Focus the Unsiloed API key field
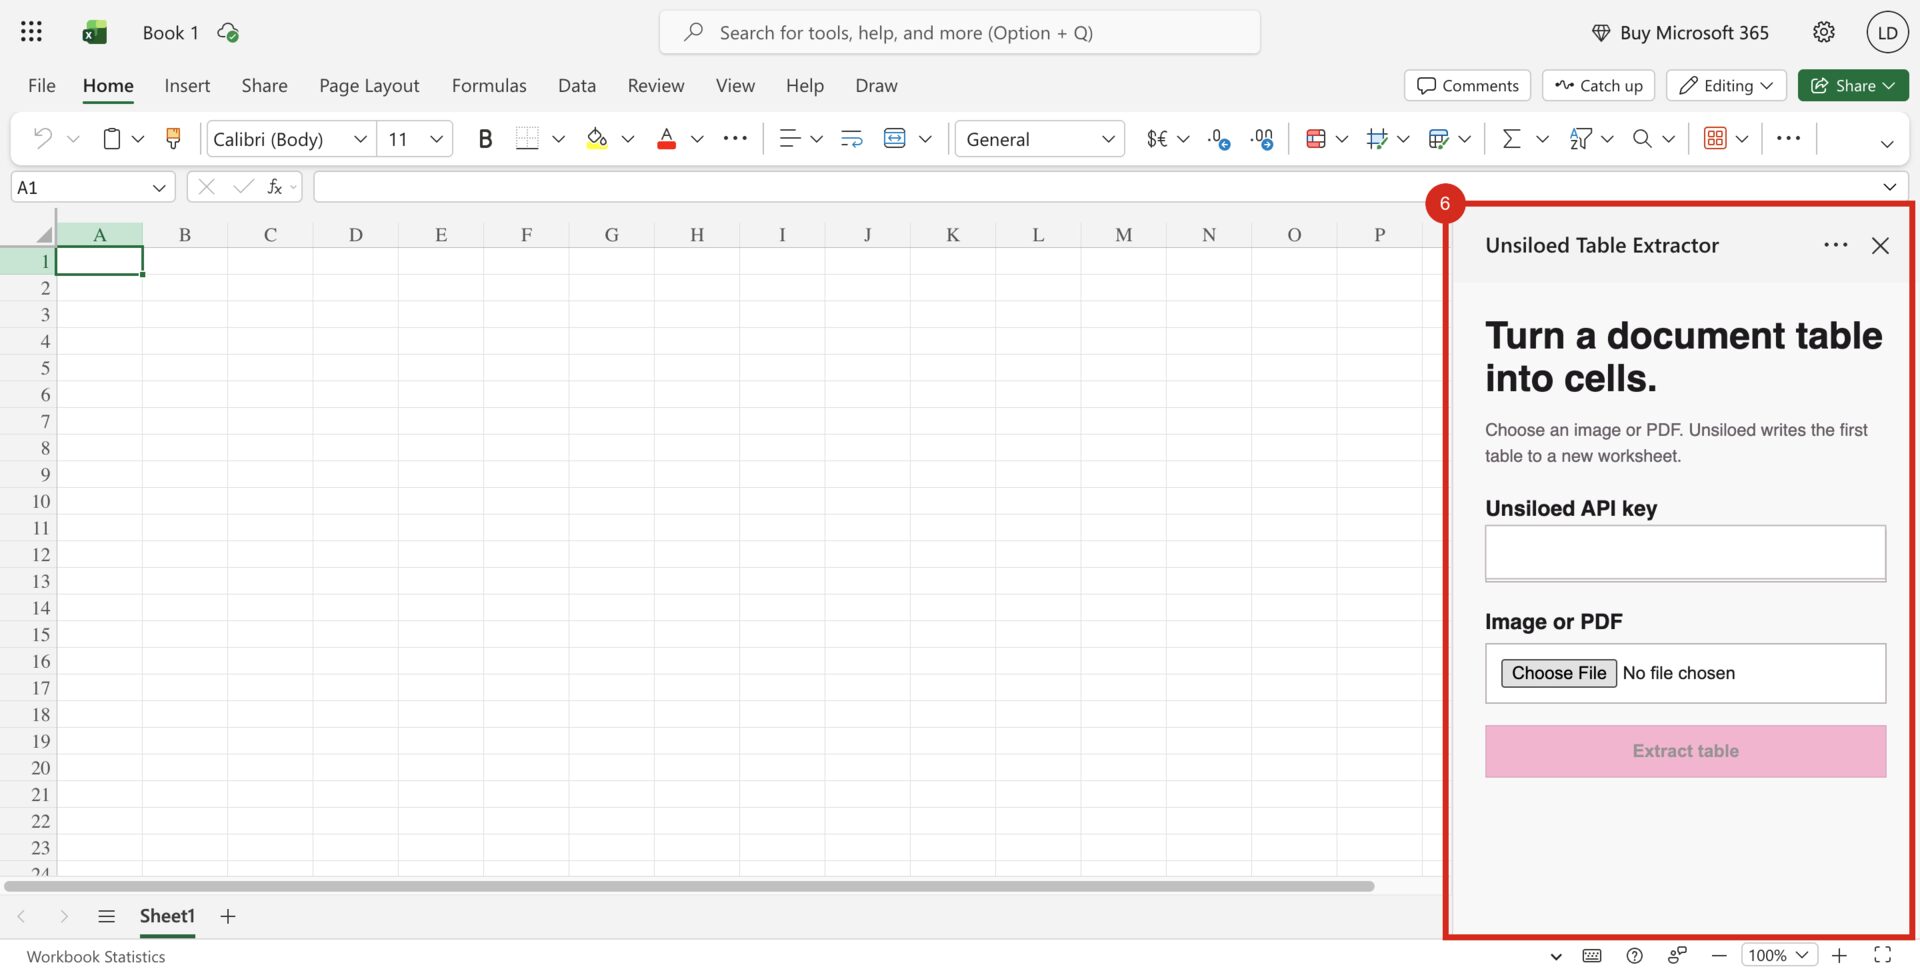Screen dimensions: 1920x969 tap(1685, 553)
